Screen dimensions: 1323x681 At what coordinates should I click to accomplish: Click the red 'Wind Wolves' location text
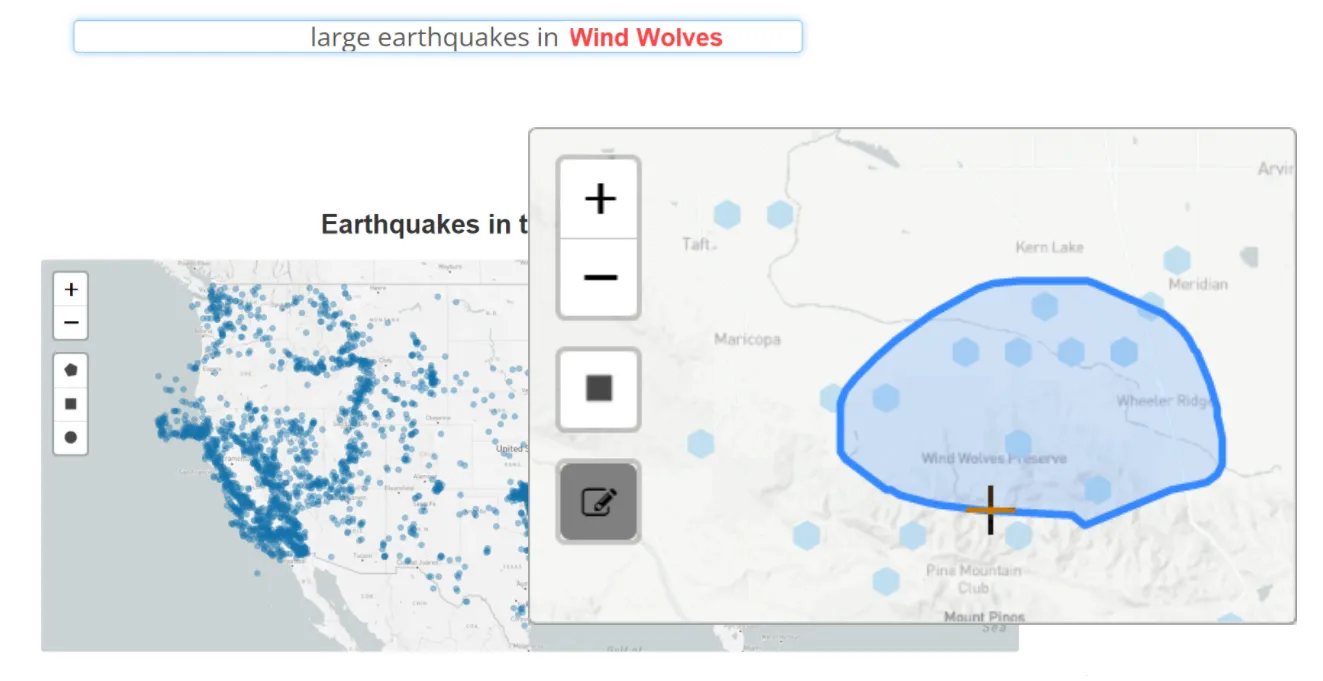coord(646,38)
